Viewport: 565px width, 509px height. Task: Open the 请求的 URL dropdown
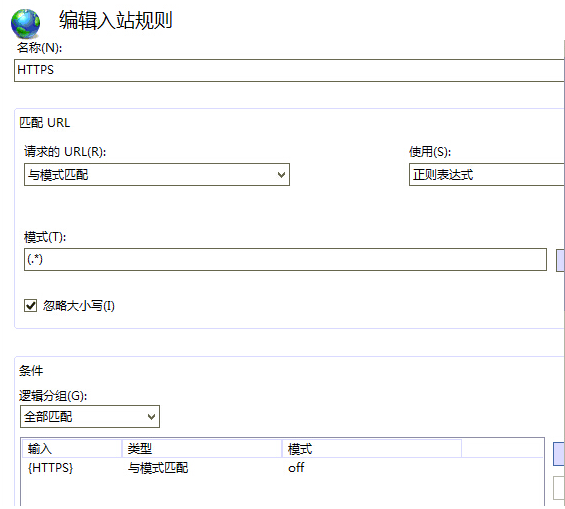point(157,175)
